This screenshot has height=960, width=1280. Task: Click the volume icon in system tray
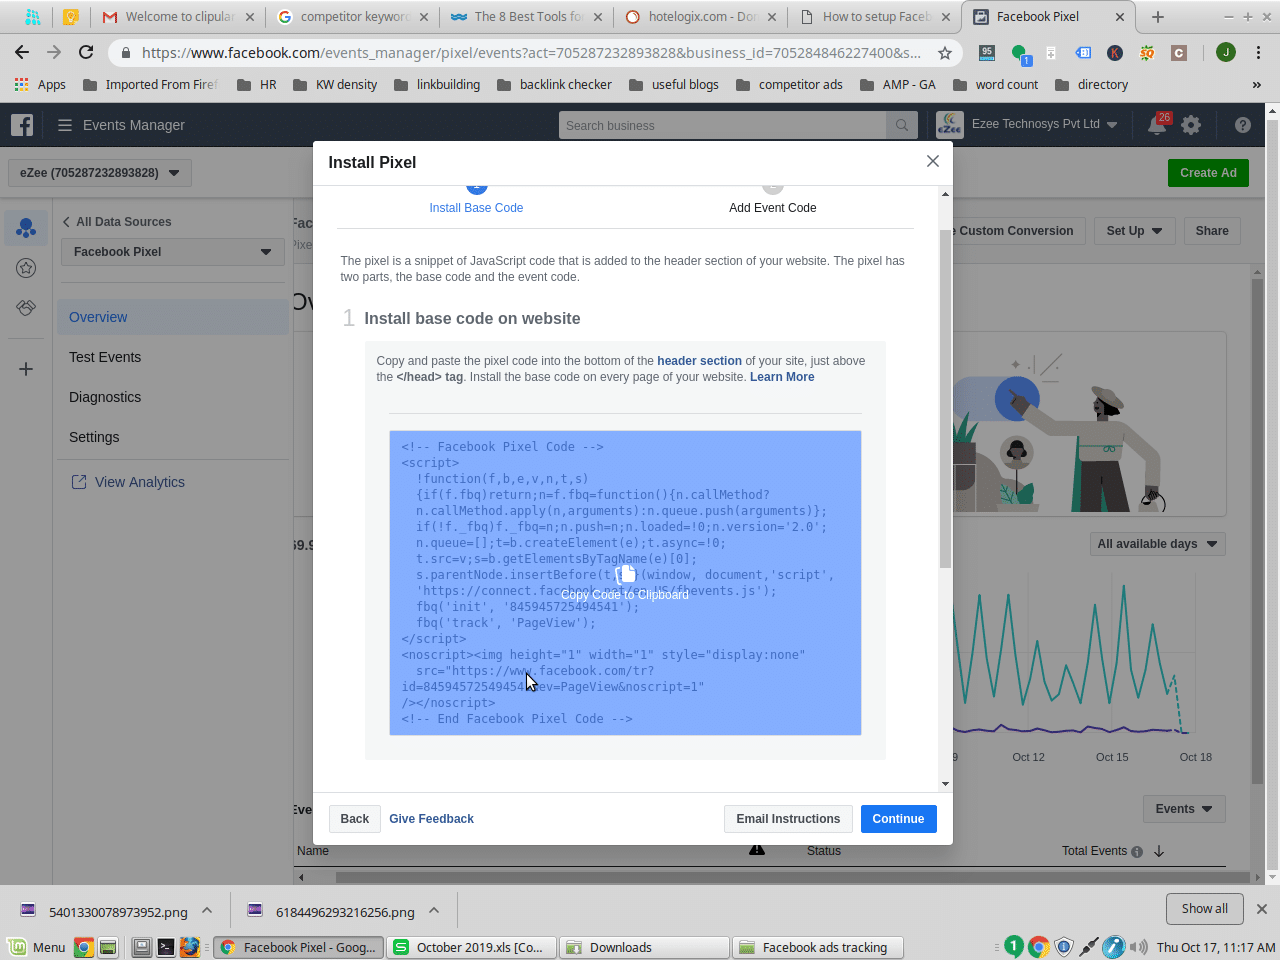coord(1139,947)
